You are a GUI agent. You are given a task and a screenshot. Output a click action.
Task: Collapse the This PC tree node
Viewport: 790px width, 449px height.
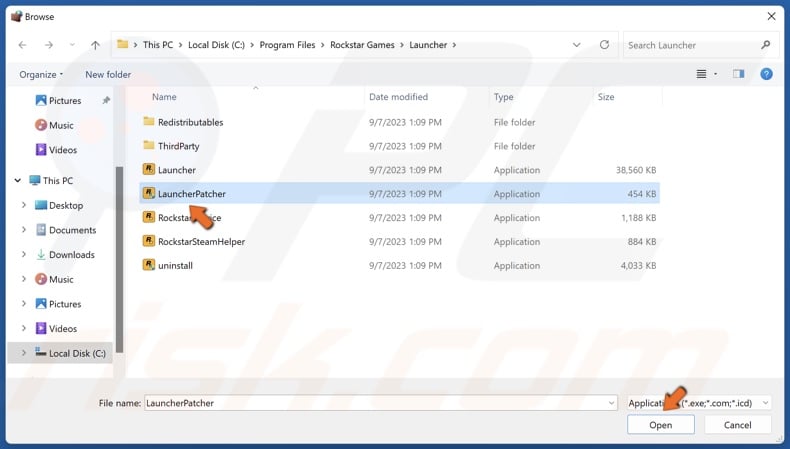coord(17,181)
